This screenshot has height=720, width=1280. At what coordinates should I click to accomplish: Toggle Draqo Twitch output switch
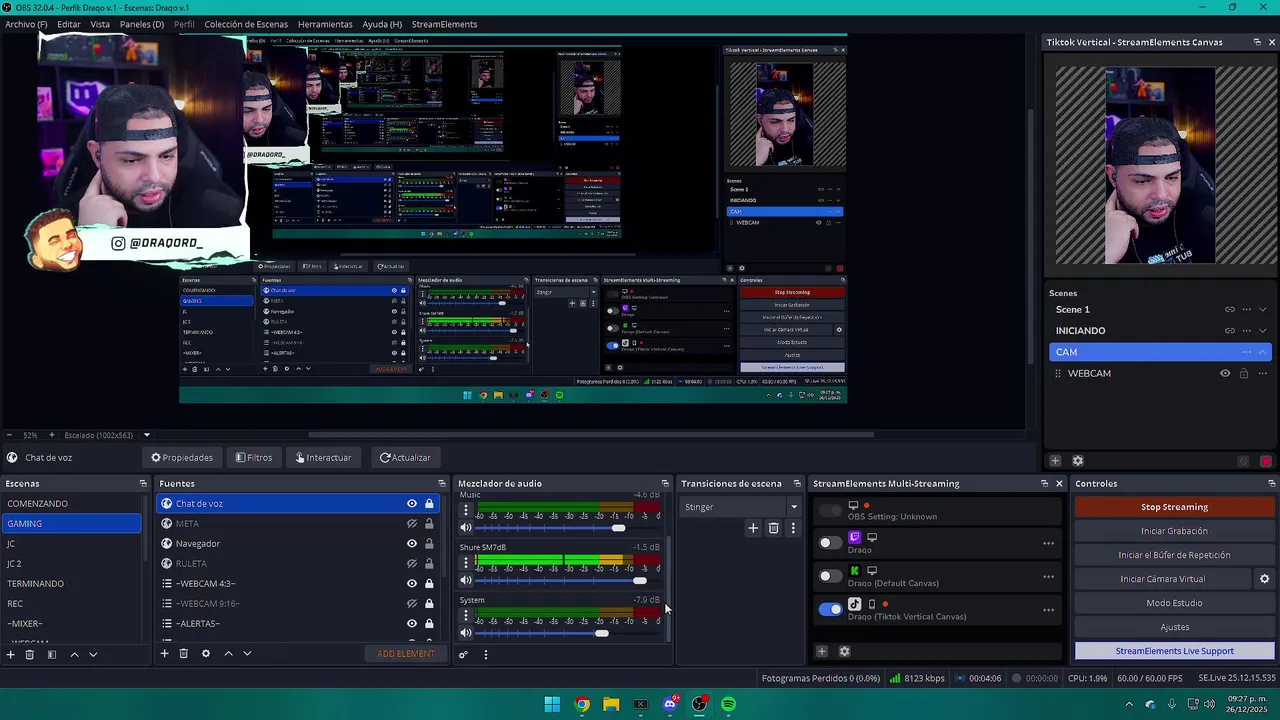pyautogui.click(x=830, y=543)
